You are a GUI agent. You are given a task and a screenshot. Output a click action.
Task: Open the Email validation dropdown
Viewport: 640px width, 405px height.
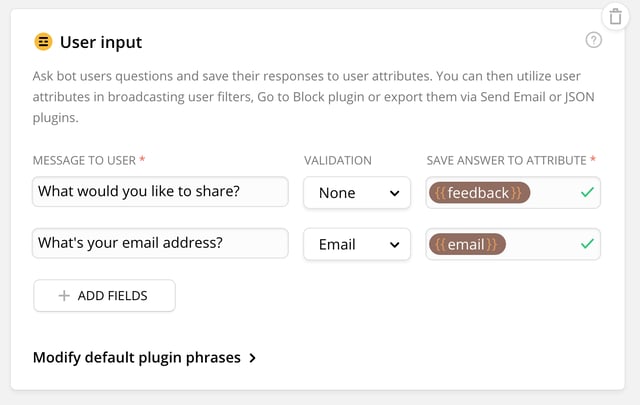pos(357,244)
